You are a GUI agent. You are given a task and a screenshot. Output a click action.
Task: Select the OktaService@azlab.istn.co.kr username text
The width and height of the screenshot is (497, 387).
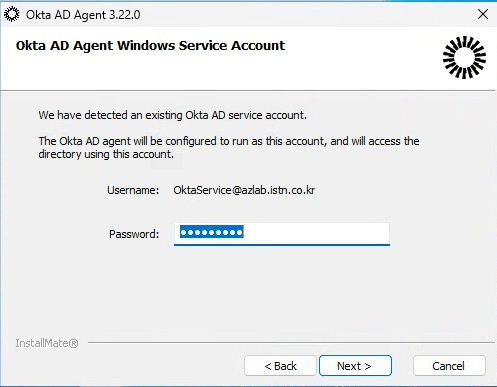click(244, 190)
